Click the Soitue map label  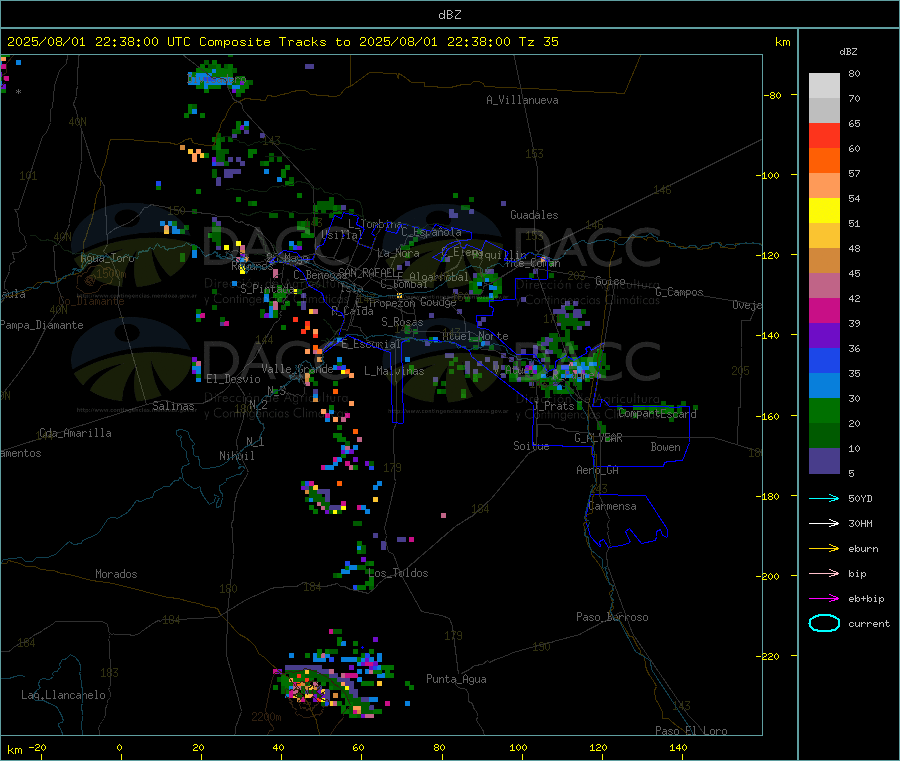tap(531, 446)
